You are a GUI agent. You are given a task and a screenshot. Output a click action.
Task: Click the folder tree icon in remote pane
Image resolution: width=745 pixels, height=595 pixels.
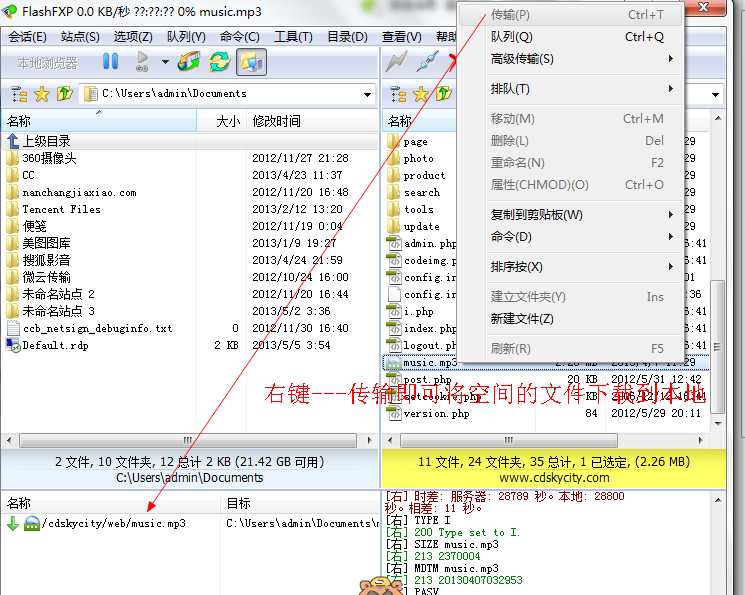tap(398, 94)
